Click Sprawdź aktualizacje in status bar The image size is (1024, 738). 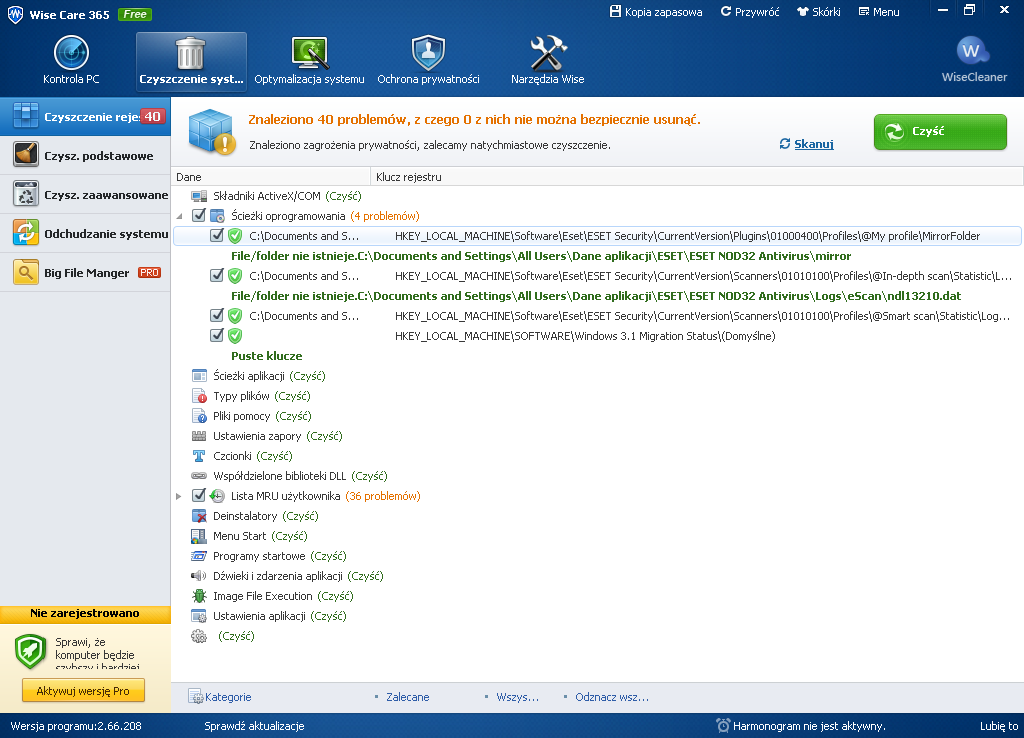click(254, 726)
